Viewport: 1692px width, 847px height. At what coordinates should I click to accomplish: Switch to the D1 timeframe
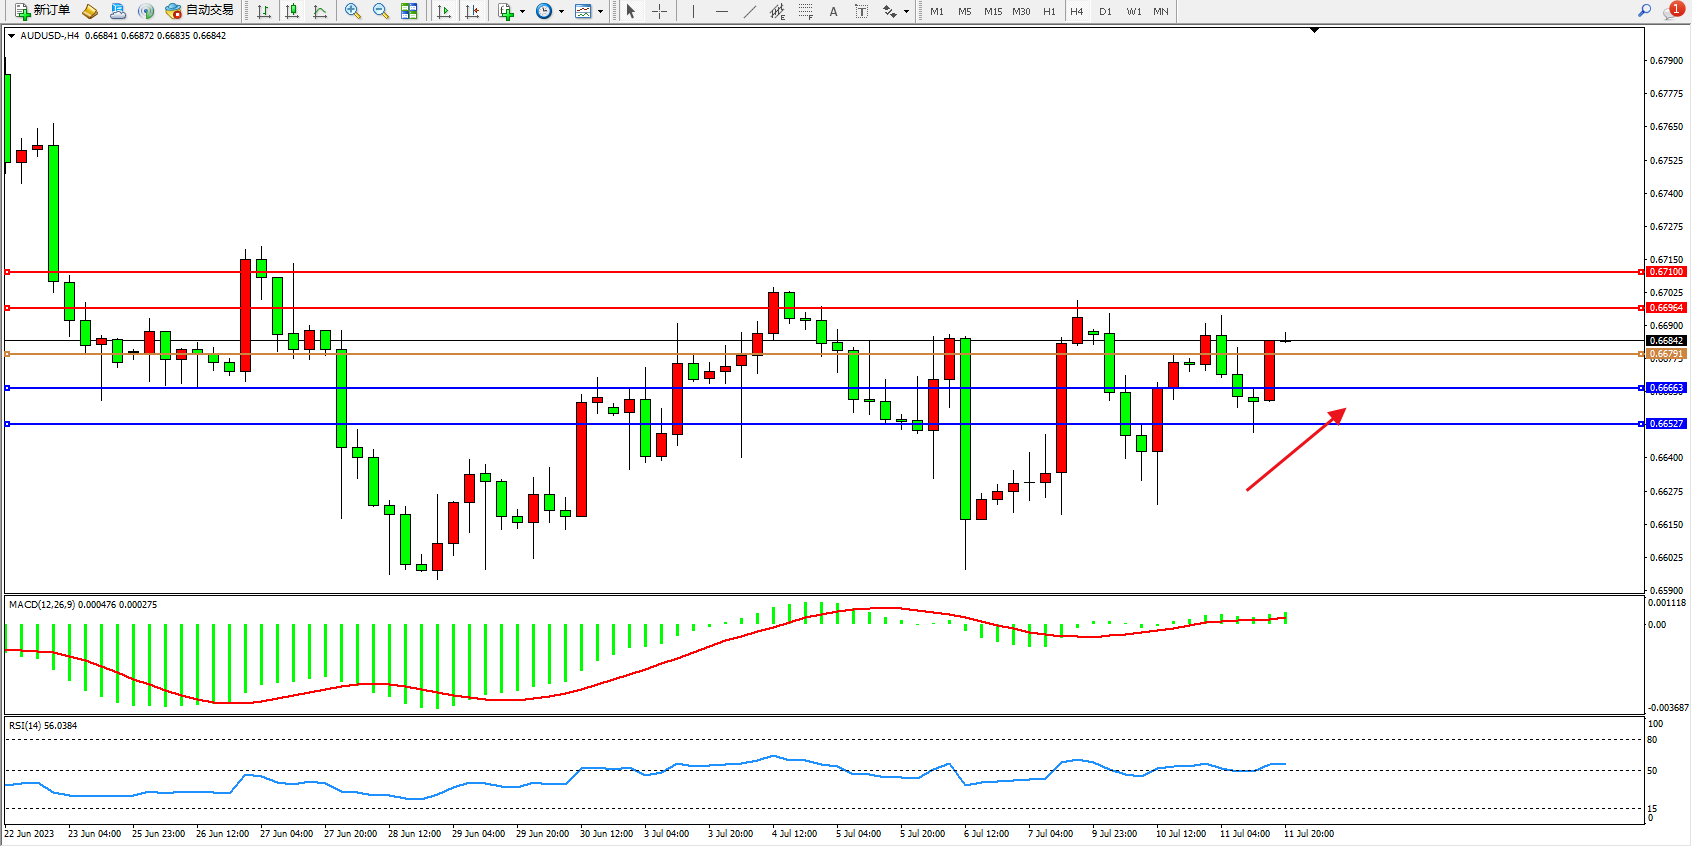(1105, 12)
